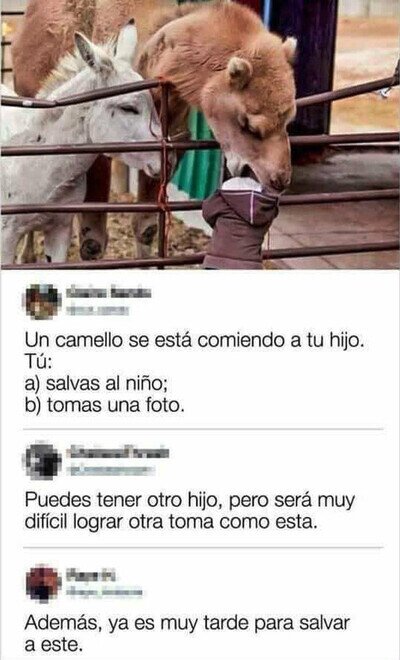Image resolution: width=400 pixels, height=660 pixels.
Task: Click the blurred timestamp under third commenter's name
Action: [x=104, y=592]
